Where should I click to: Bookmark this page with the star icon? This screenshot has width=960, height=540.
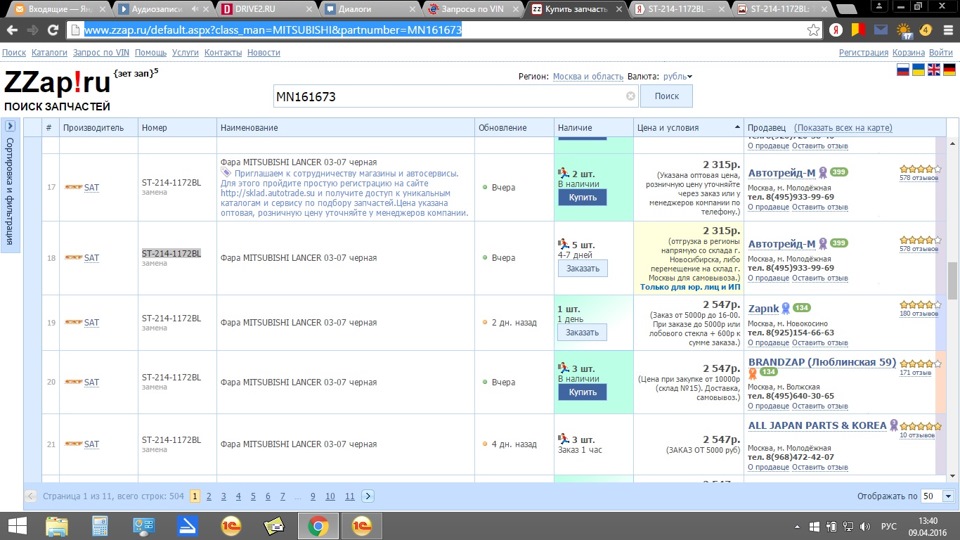click(x=813, y=30)
